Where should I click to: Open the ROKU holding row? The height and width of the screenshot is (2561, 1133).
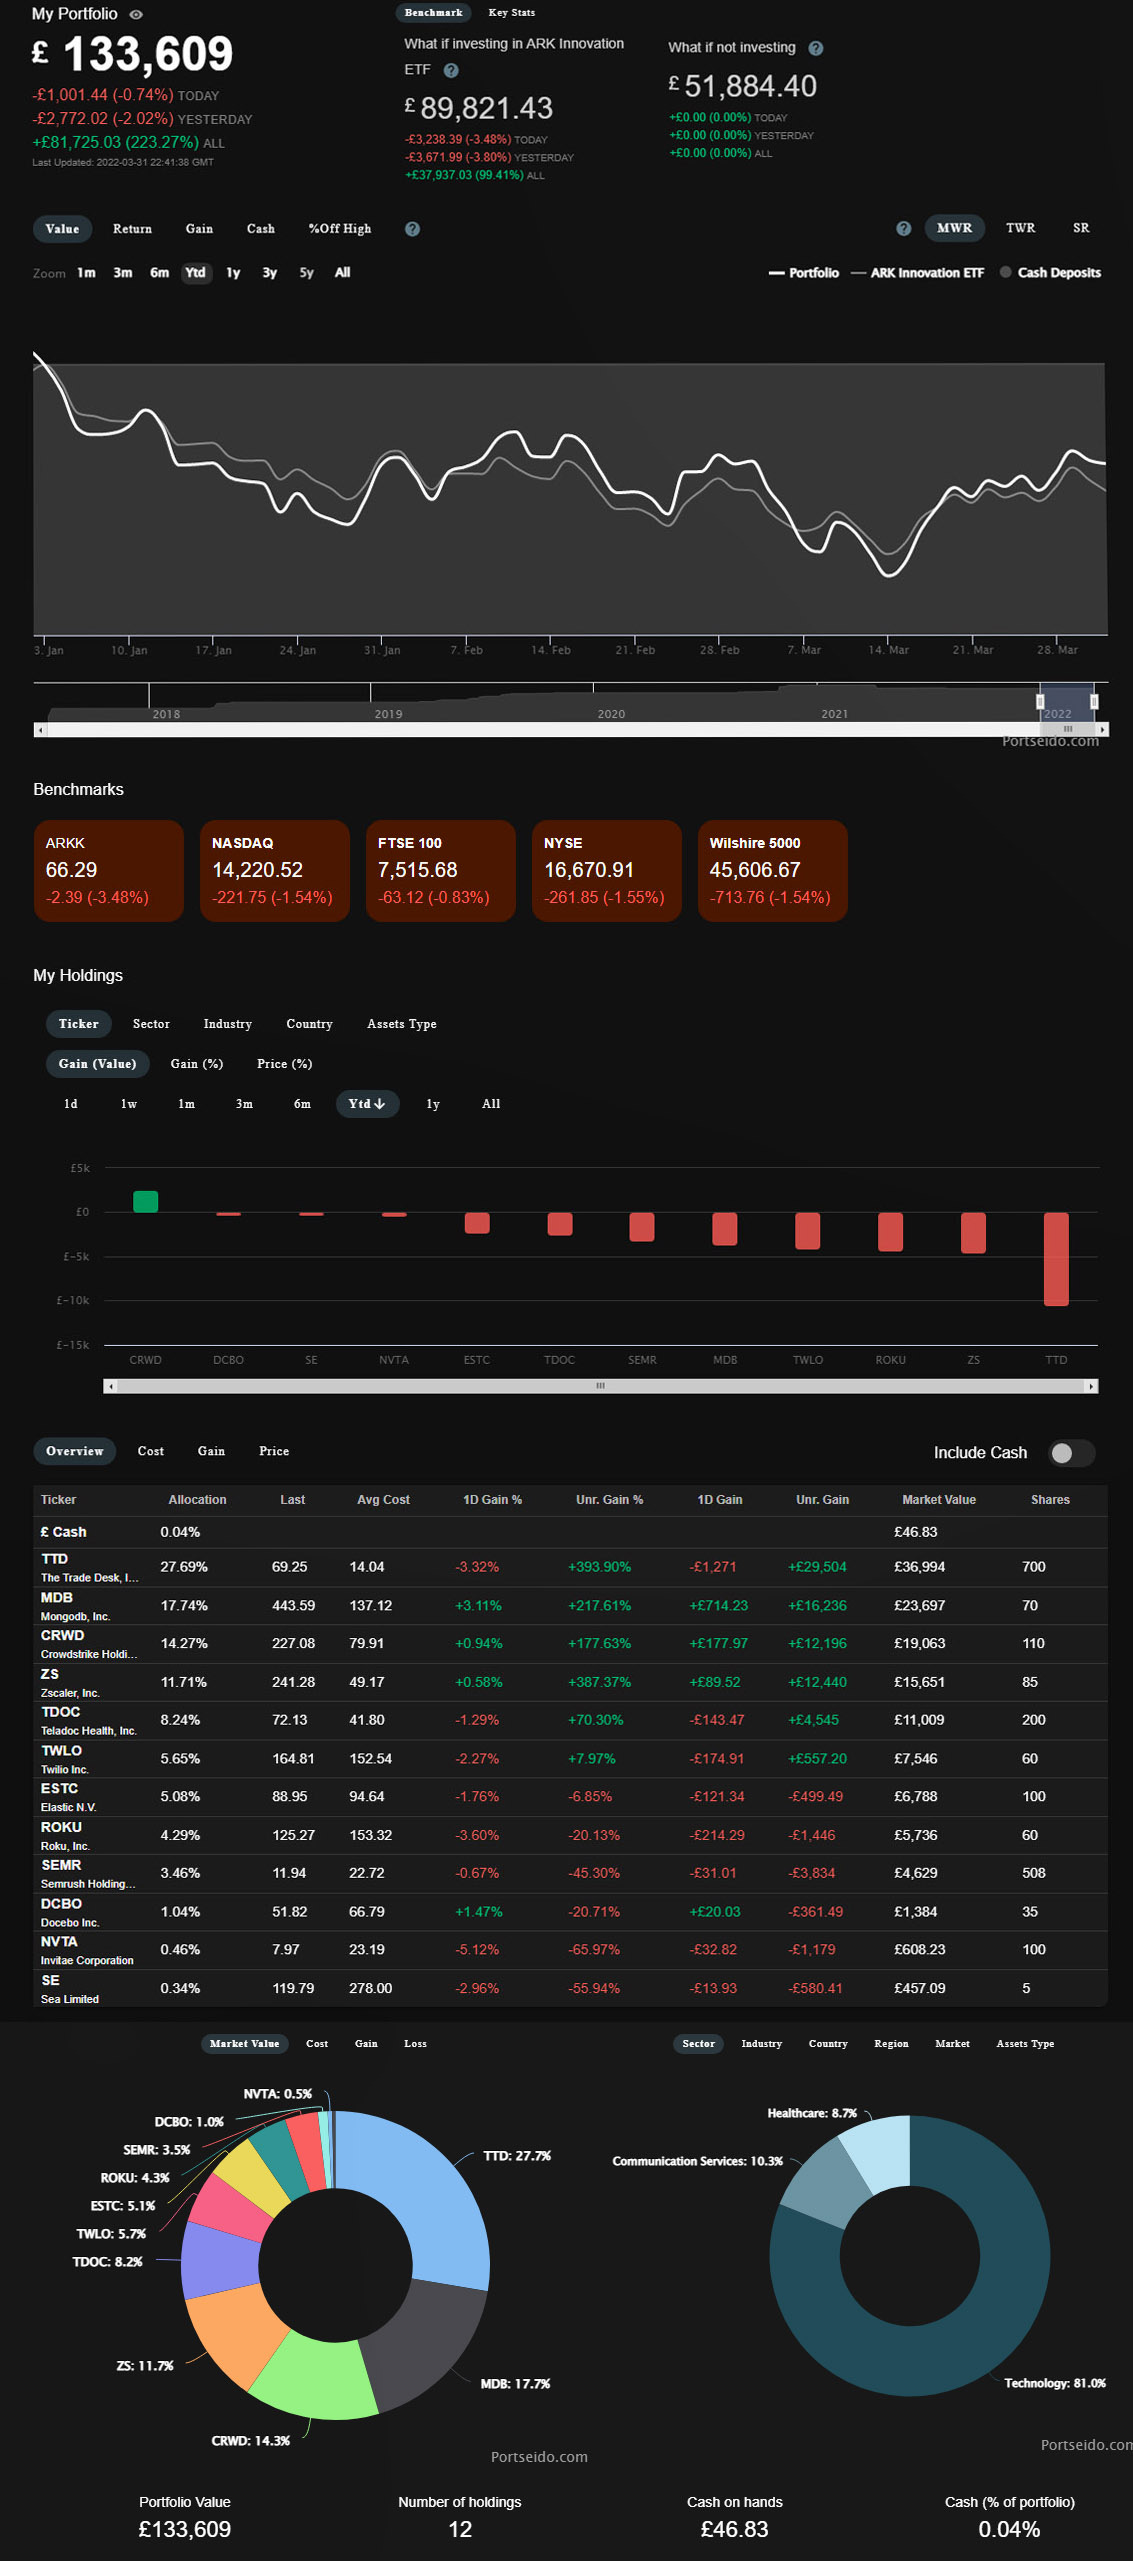click(x=570, y=1836)
